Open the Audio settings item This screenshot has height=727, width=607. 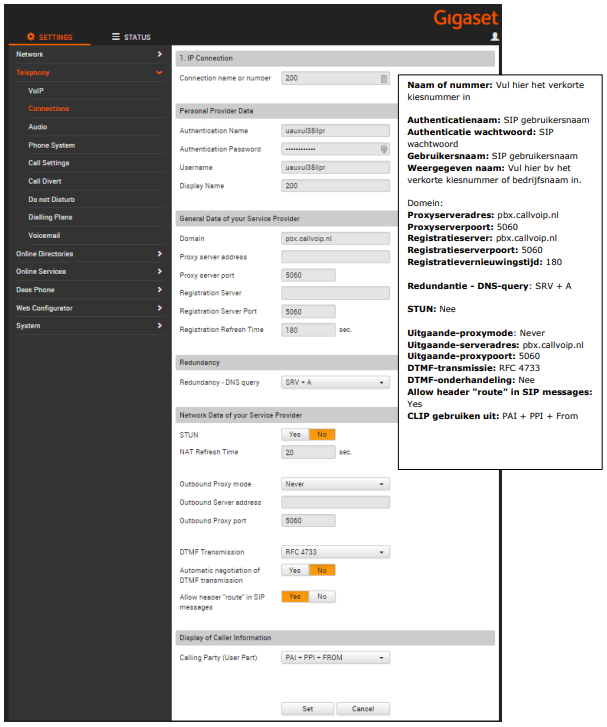pos(38,127)
